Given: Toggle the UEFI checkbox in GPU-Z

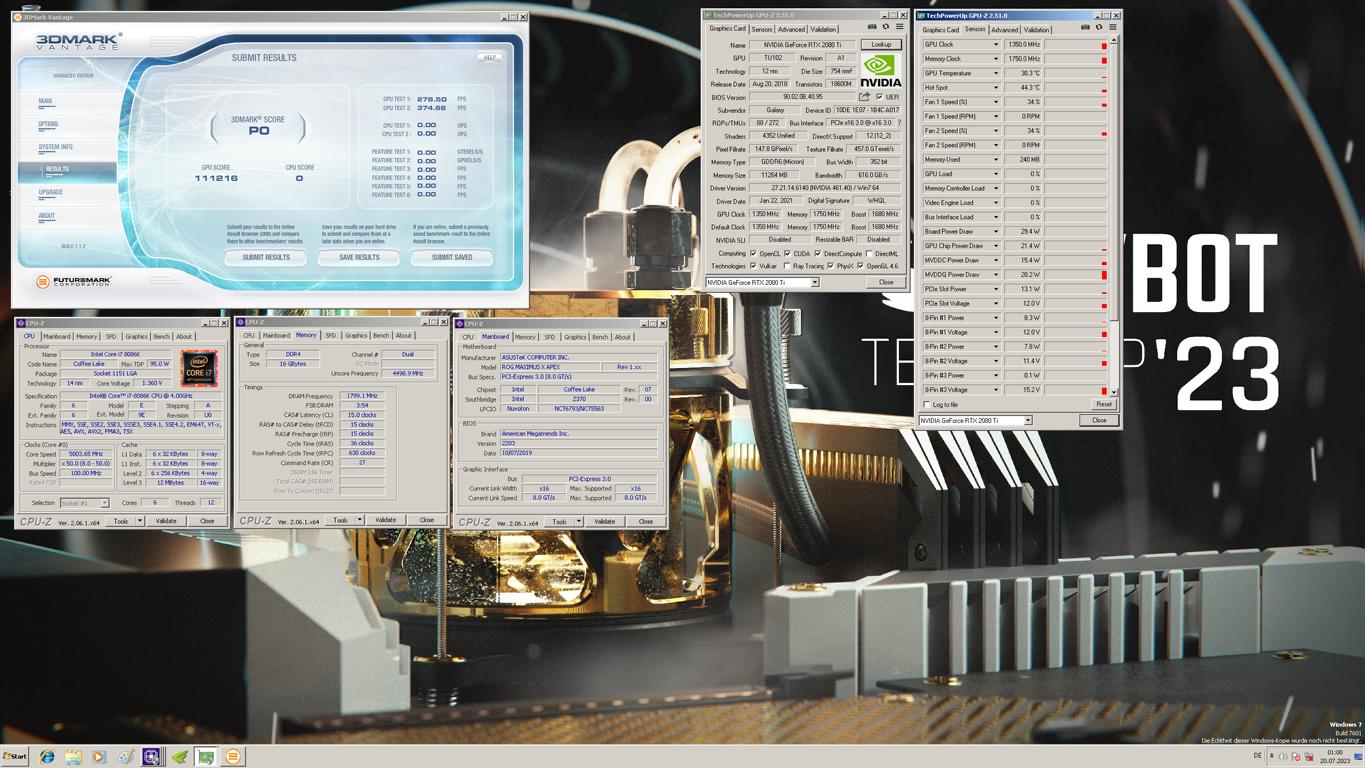Looking at the screenshot, I should pos(879,97).
